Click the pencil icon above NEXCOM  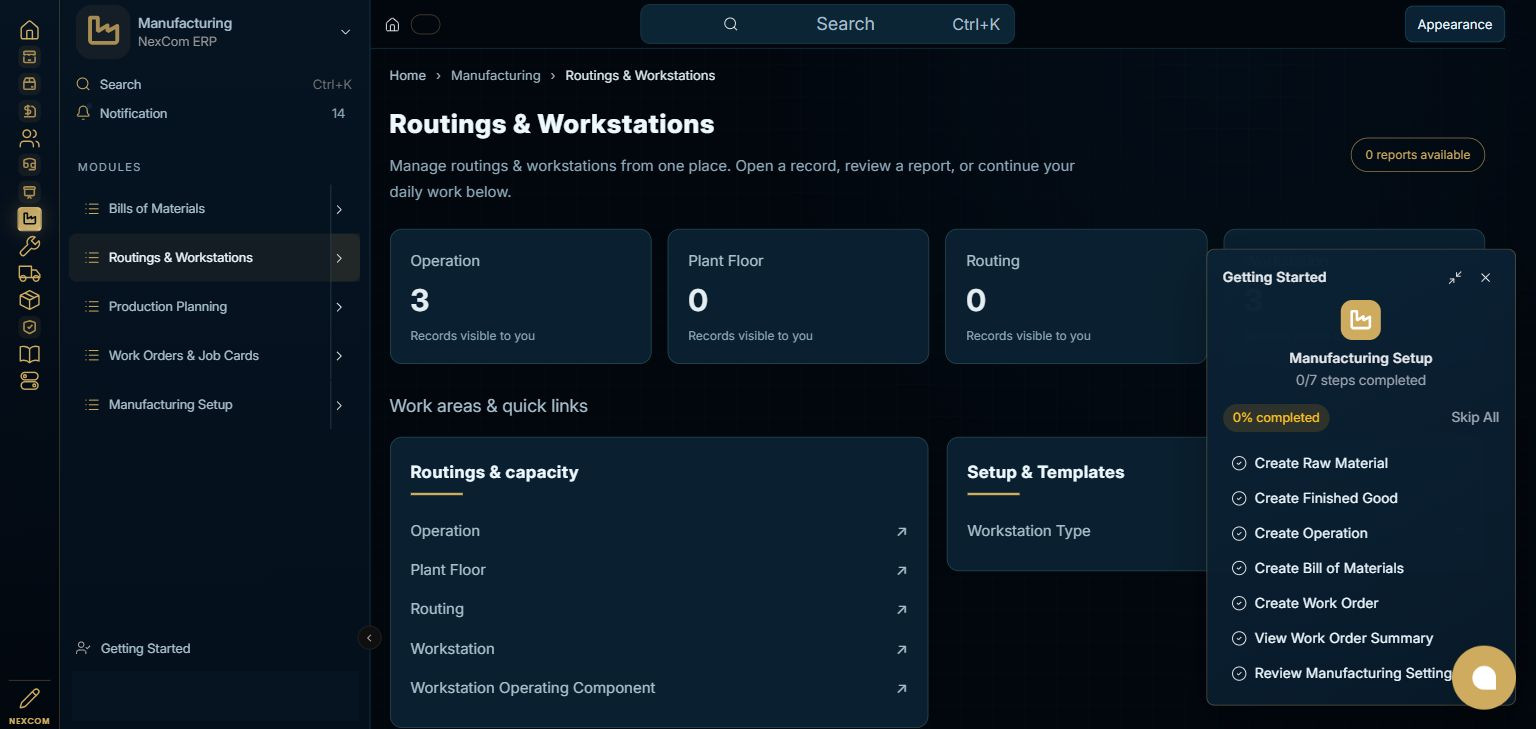[x=29, y=698]
